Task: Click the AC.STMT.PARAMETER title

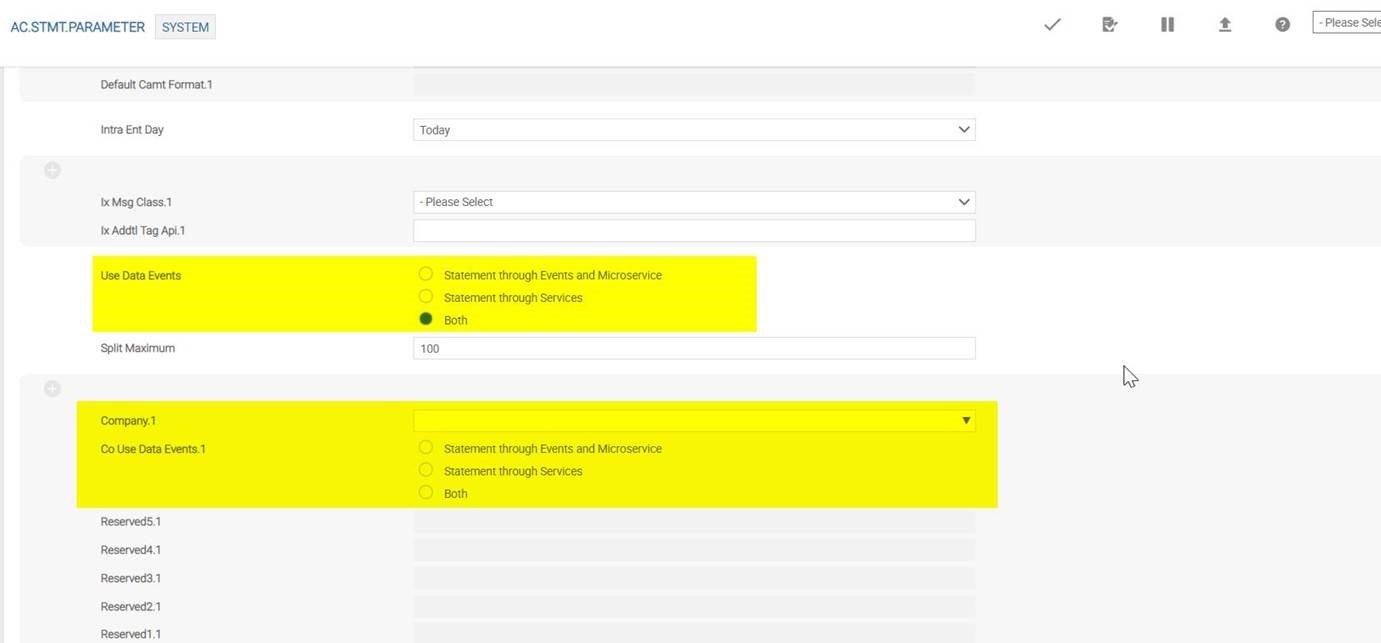Action: (x=77, y=27)
